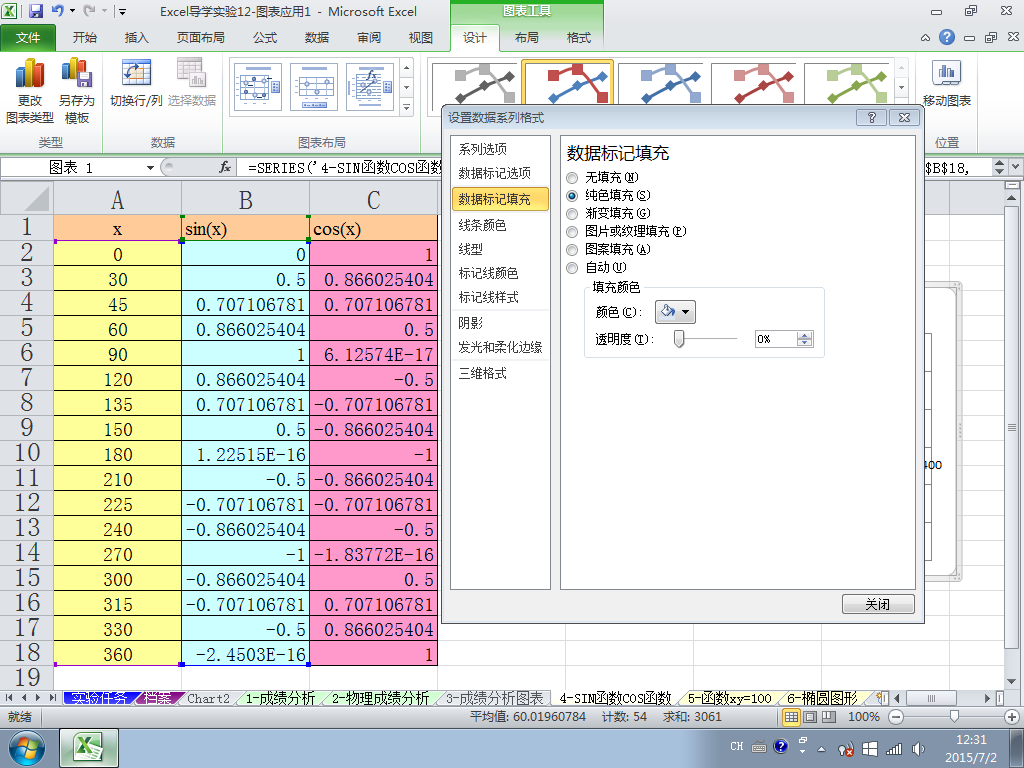Click the transparency spinner up arrow

[805, 335]
